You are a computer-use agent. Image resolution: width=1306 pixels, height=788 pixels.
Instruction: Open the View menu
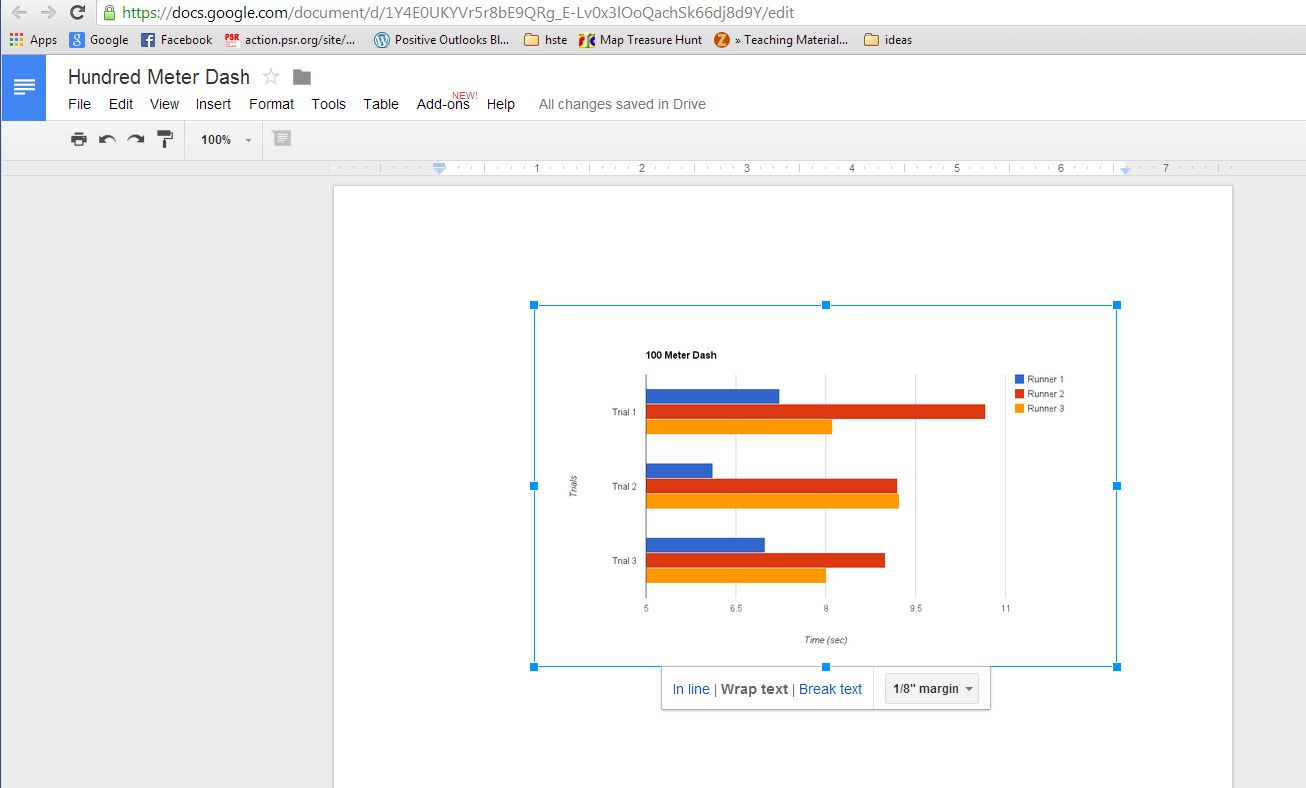(x=165, y=104)
